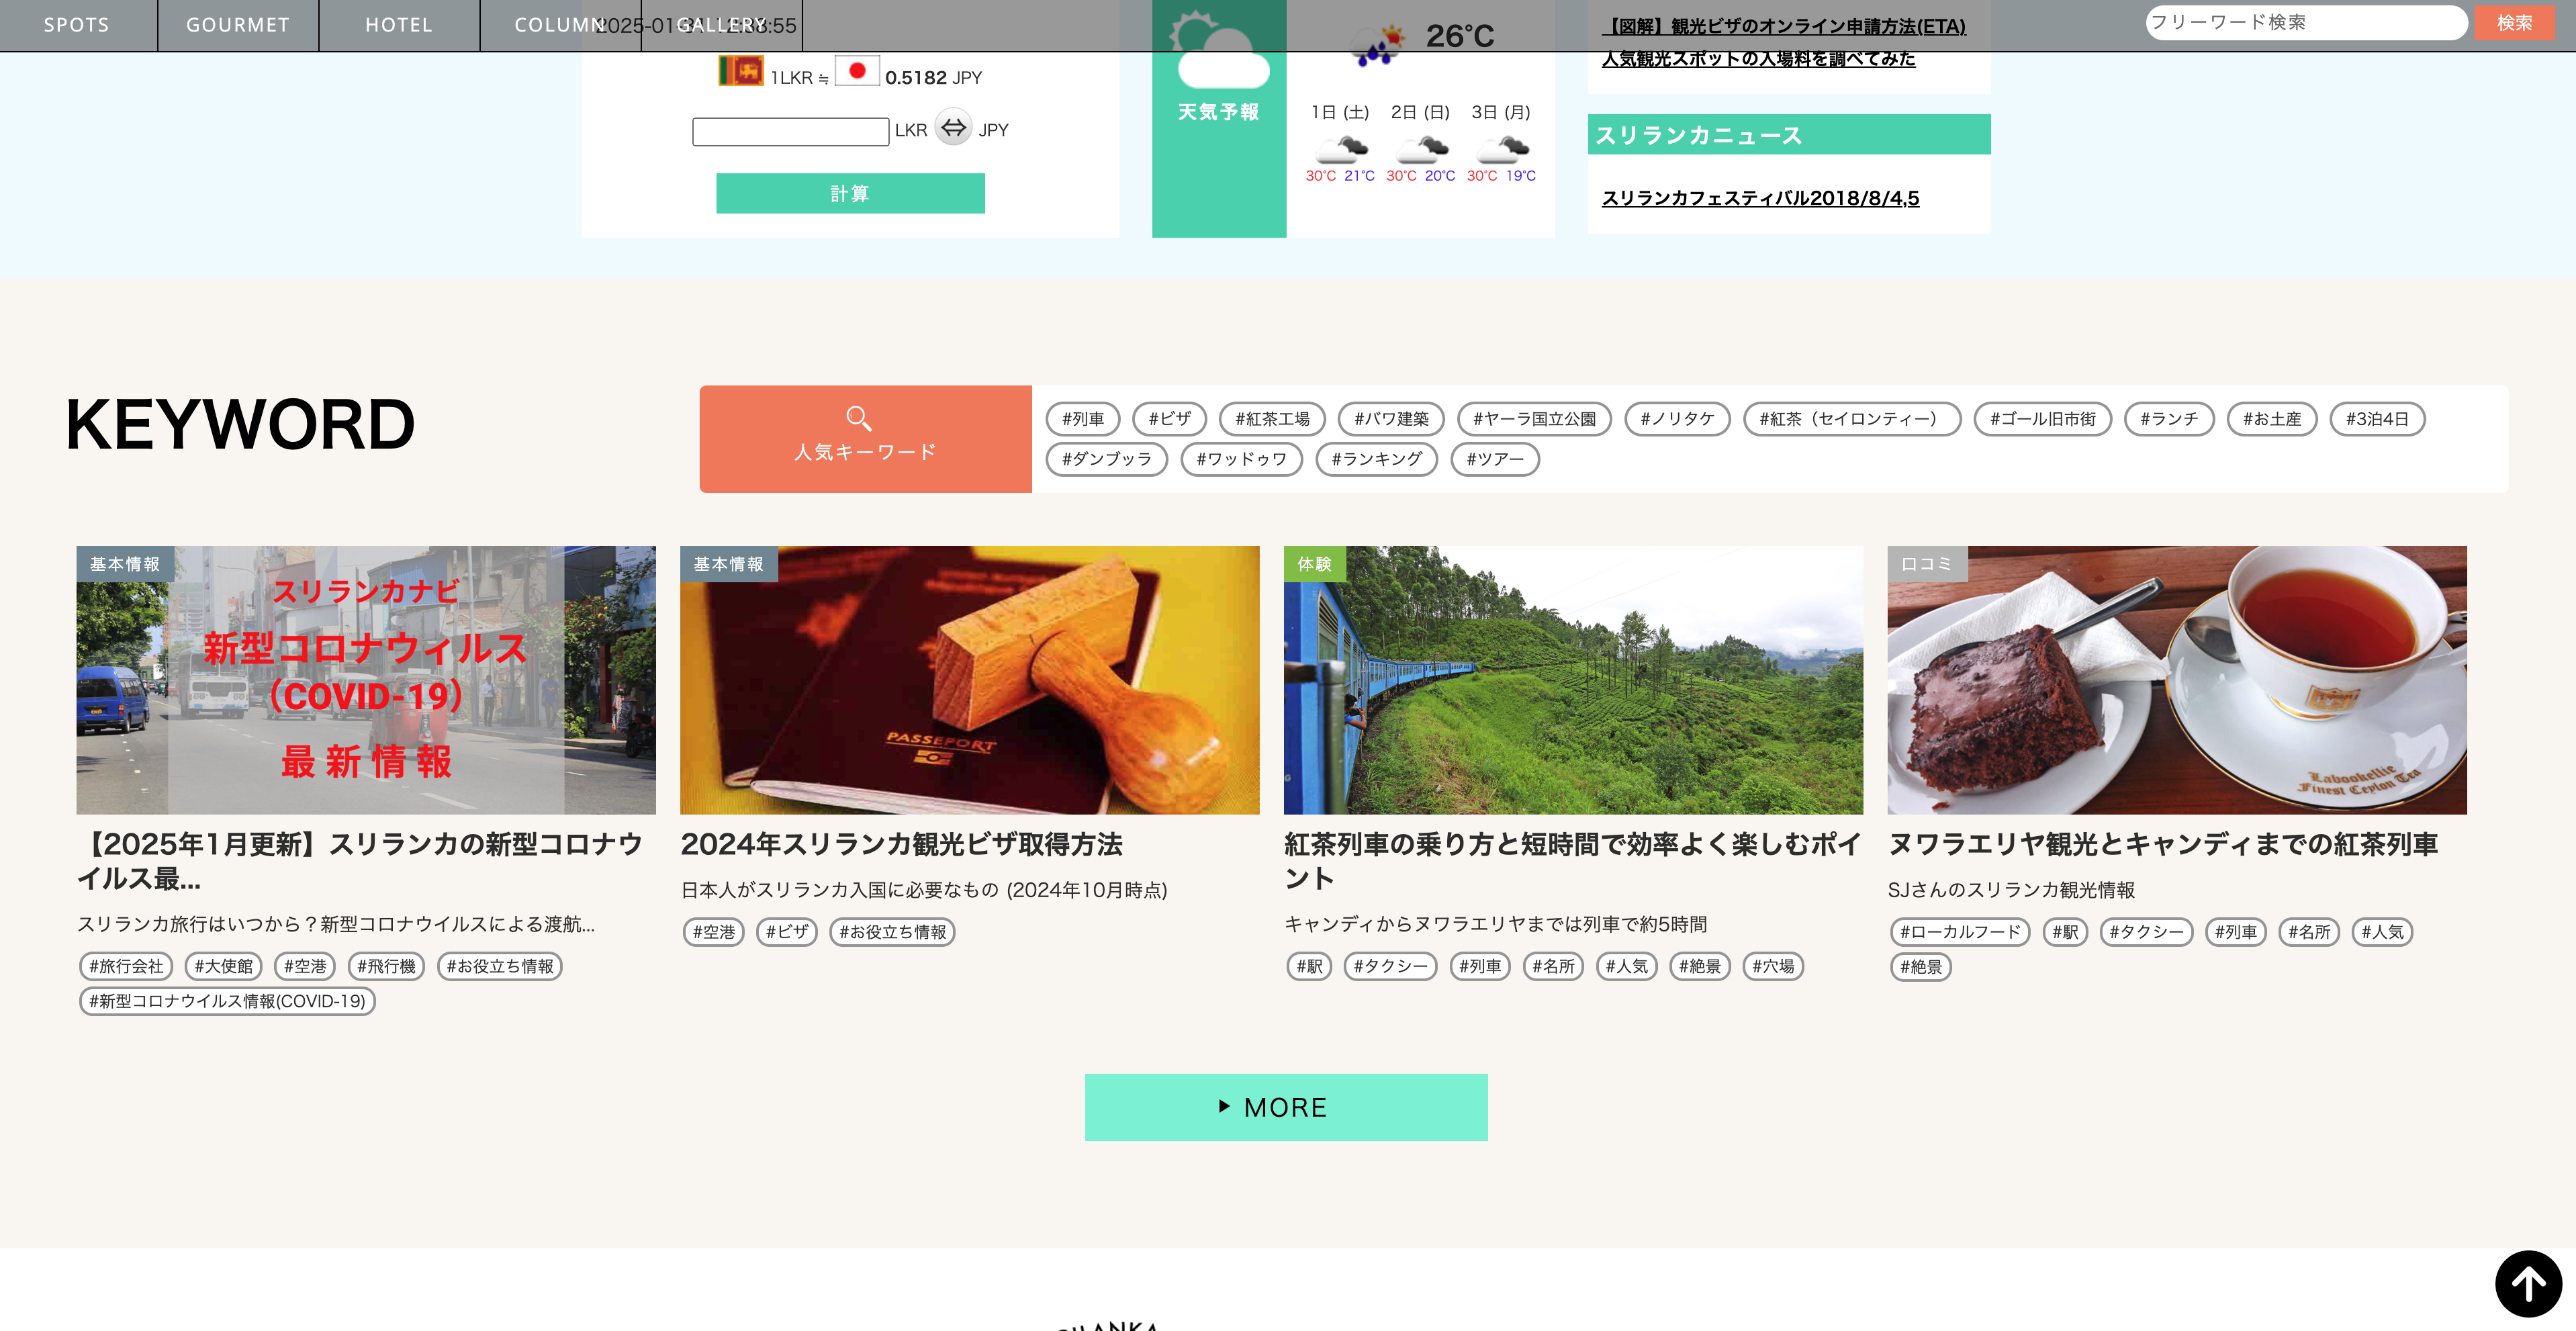This screenshot has width=2576, height=1331.
Task: Click the weather icon for 1日 (土)
Action: [1341, 149]
